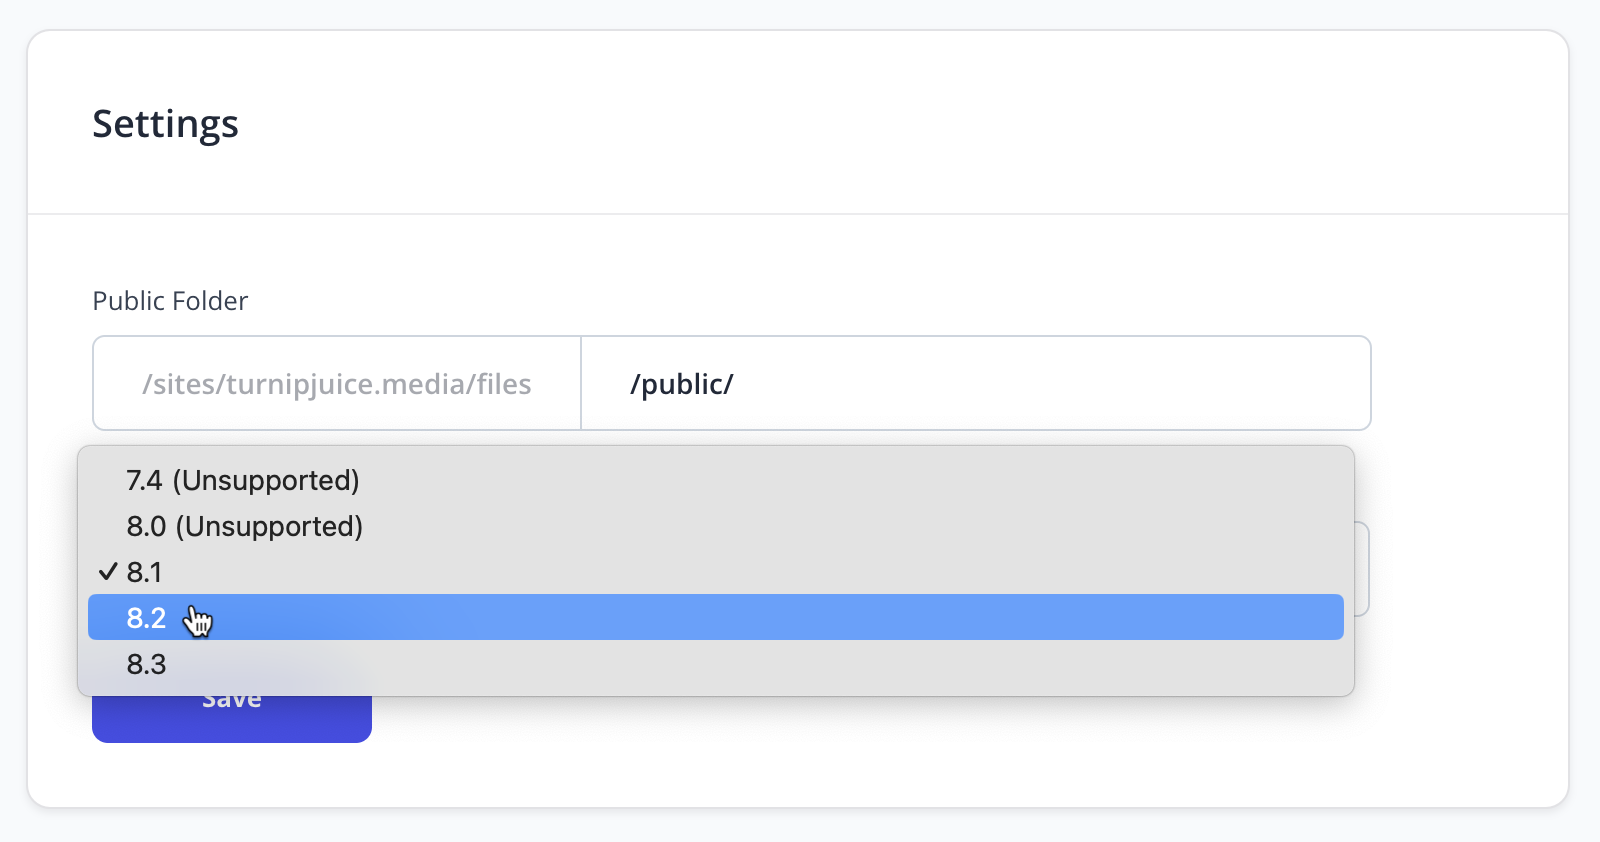The height and width of the screenshot is (842, 1600).
Task: Select the highlighted 8.2 option
Action: point(715,617)
